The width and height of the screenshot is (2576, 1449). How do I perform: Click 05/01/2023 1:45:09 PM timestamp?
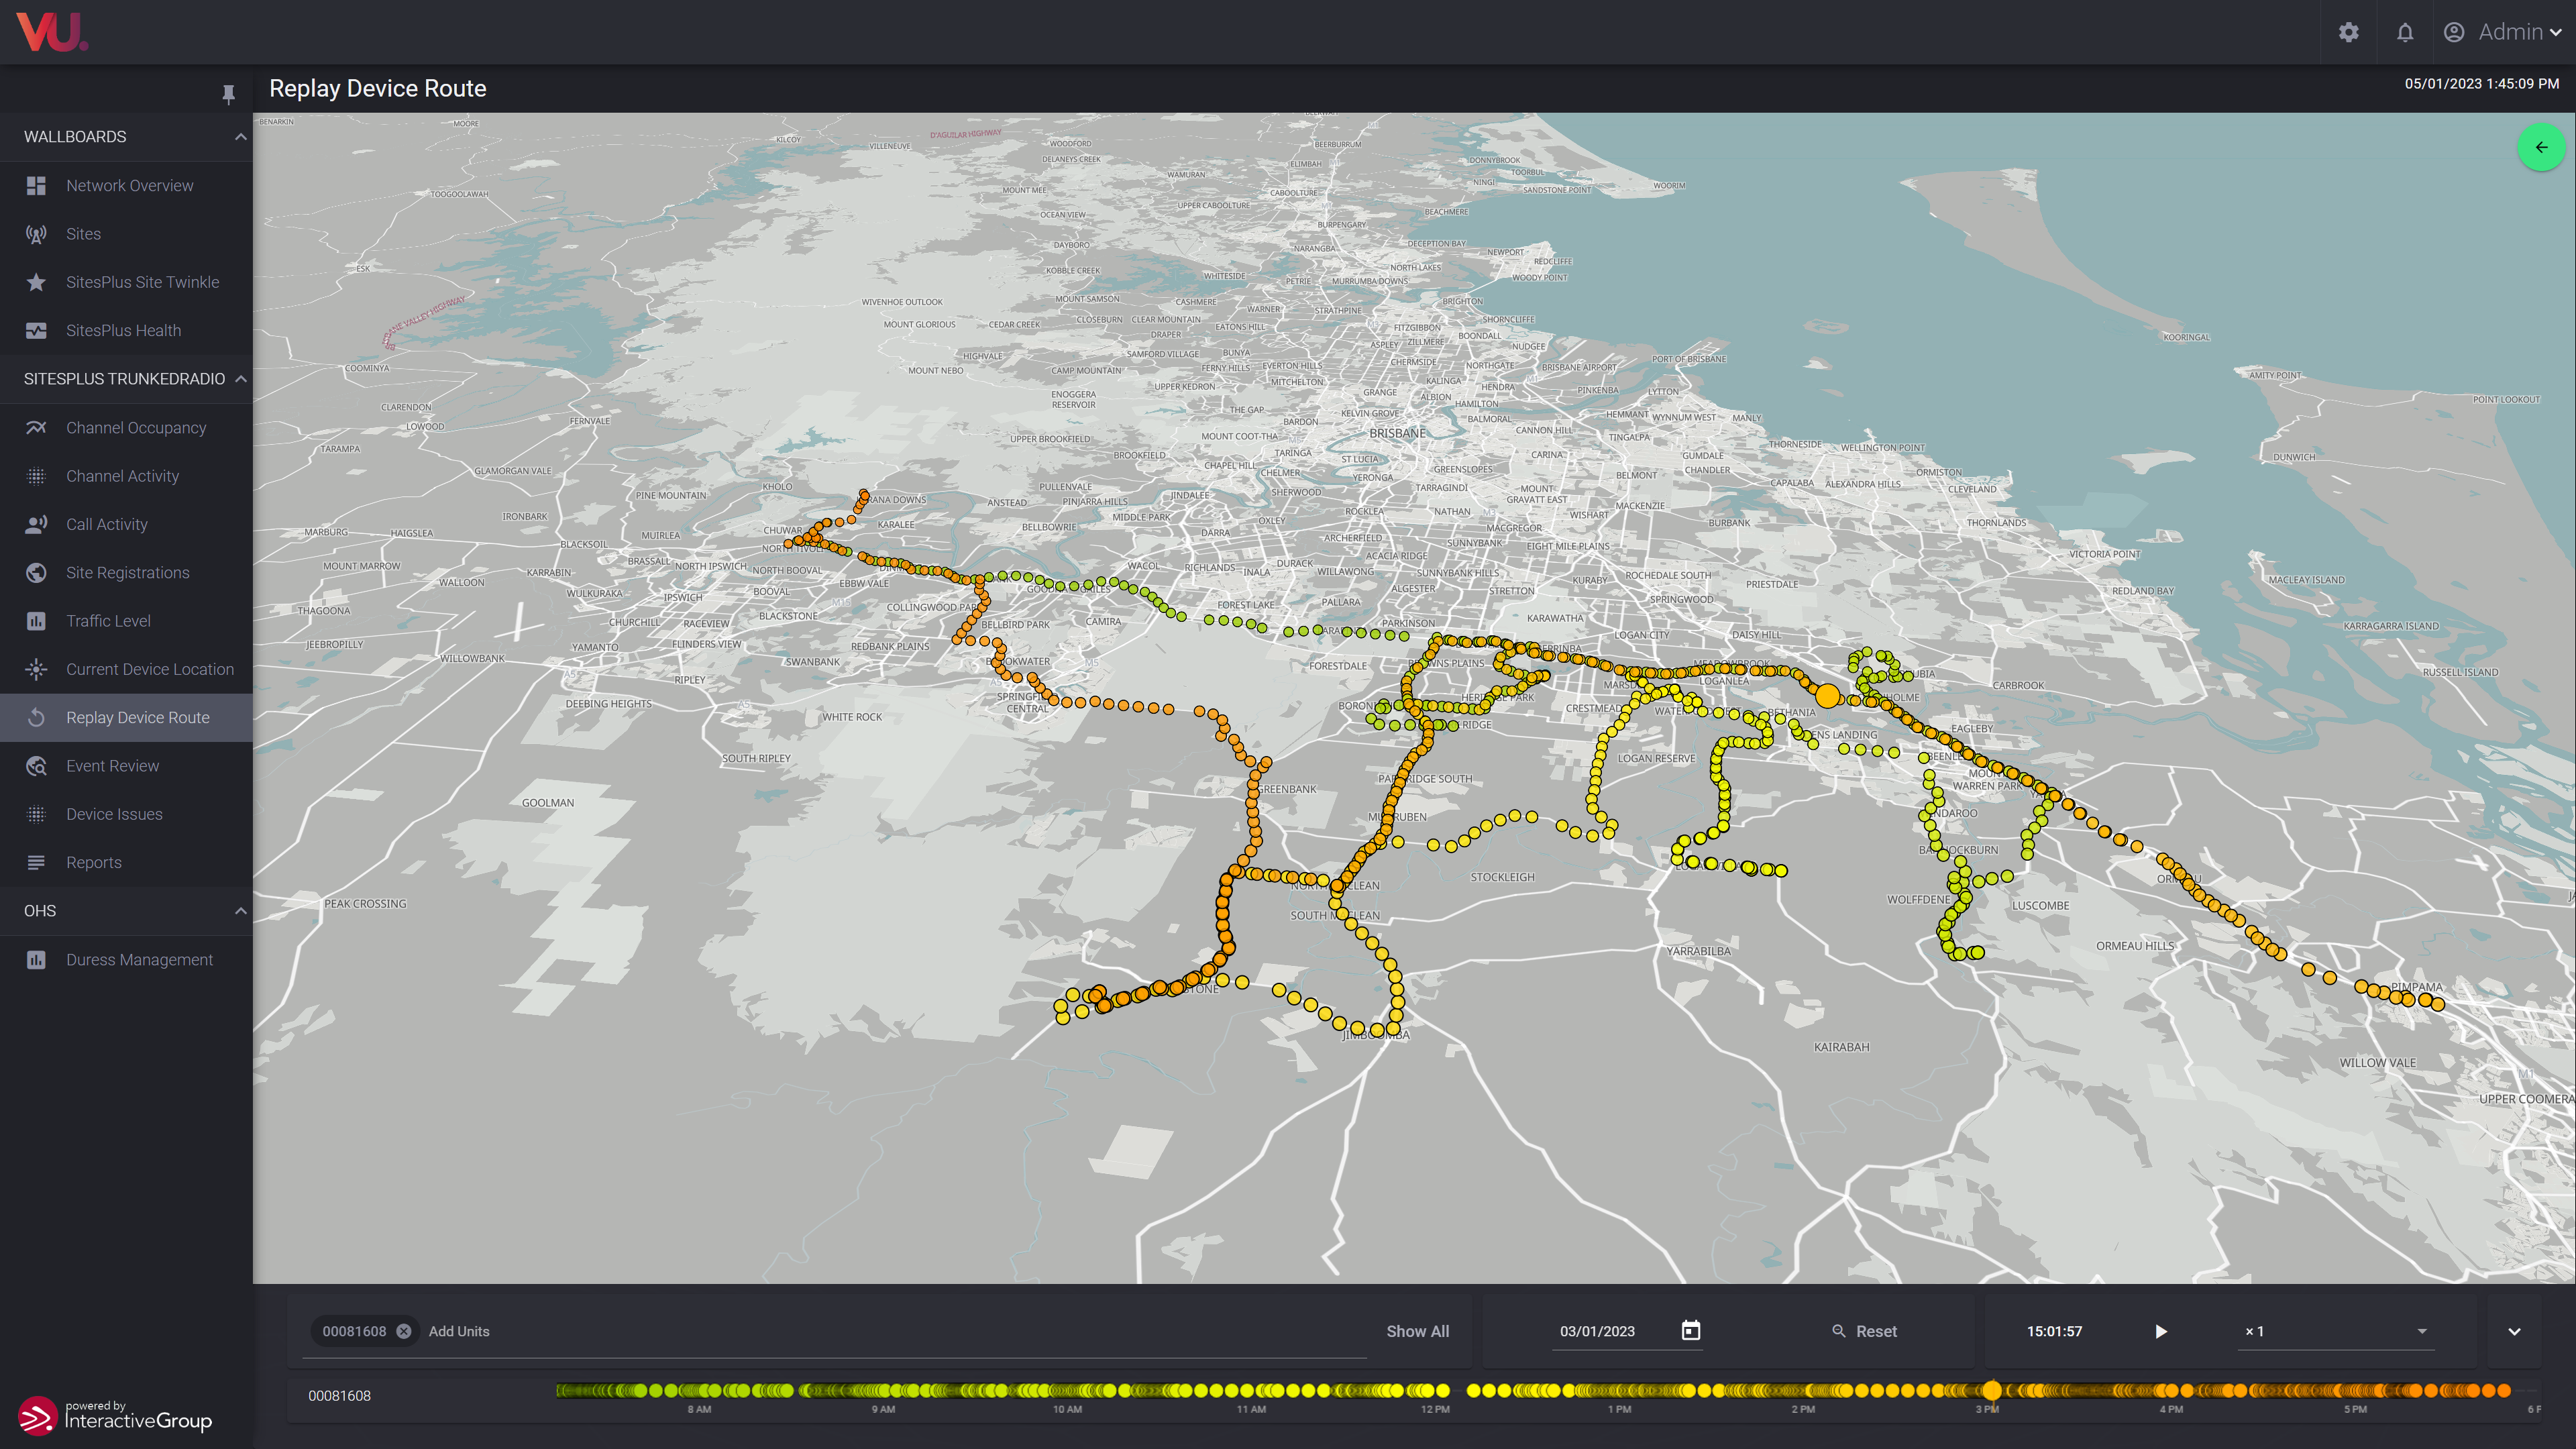2481,84
